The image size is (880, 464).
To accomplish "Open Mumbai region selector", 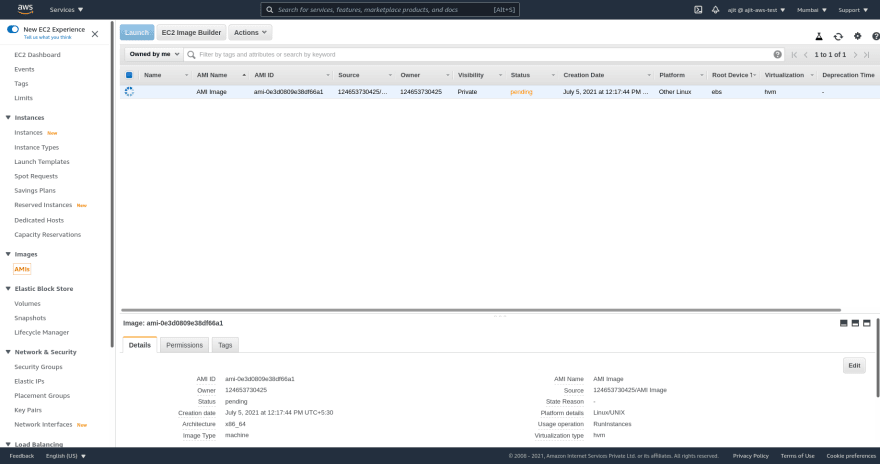I will [x=812, y=10].
